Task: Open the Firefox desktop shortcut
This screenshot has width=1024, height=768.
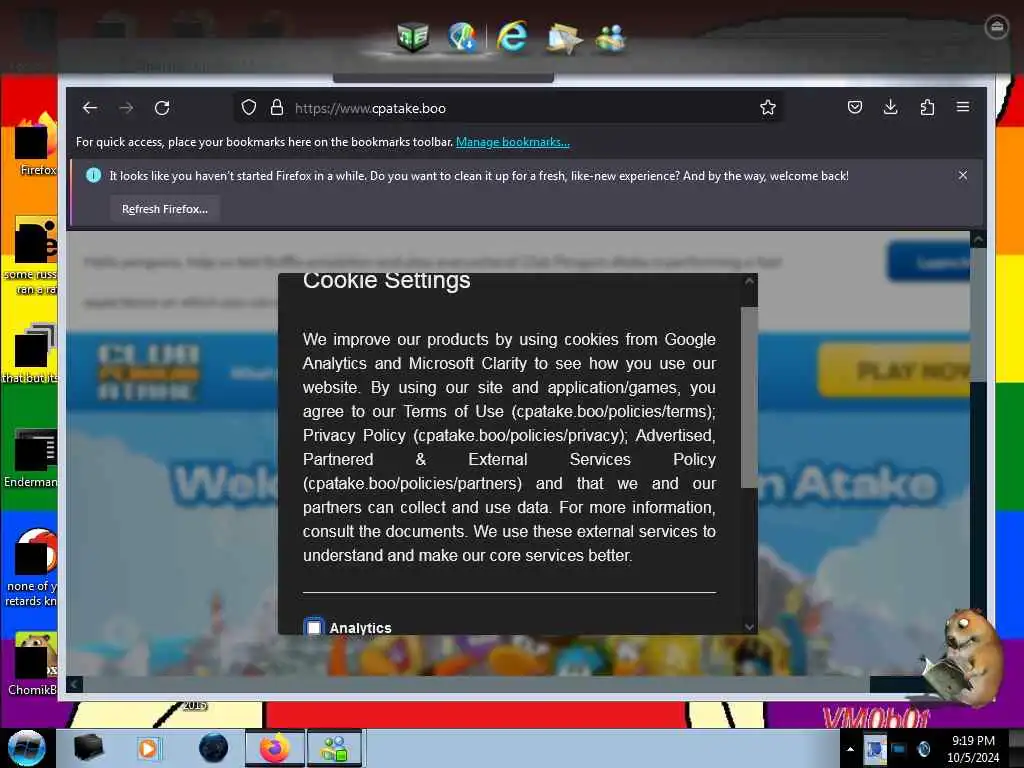Action: pos(35,144)
